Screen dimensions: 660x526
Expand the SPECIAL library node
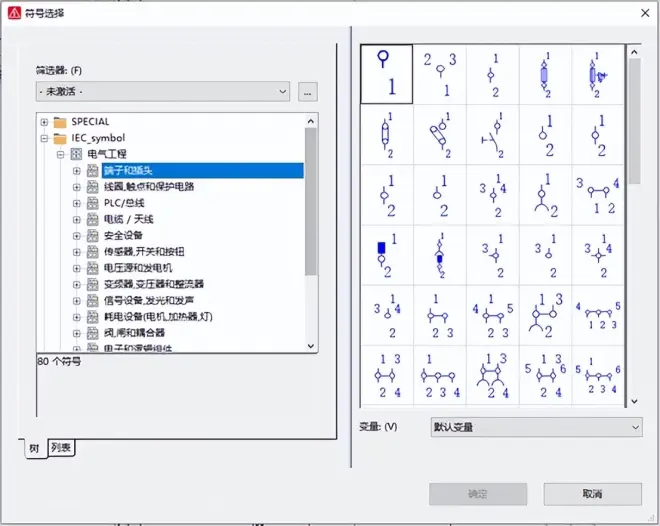click(x=44, y=122)
